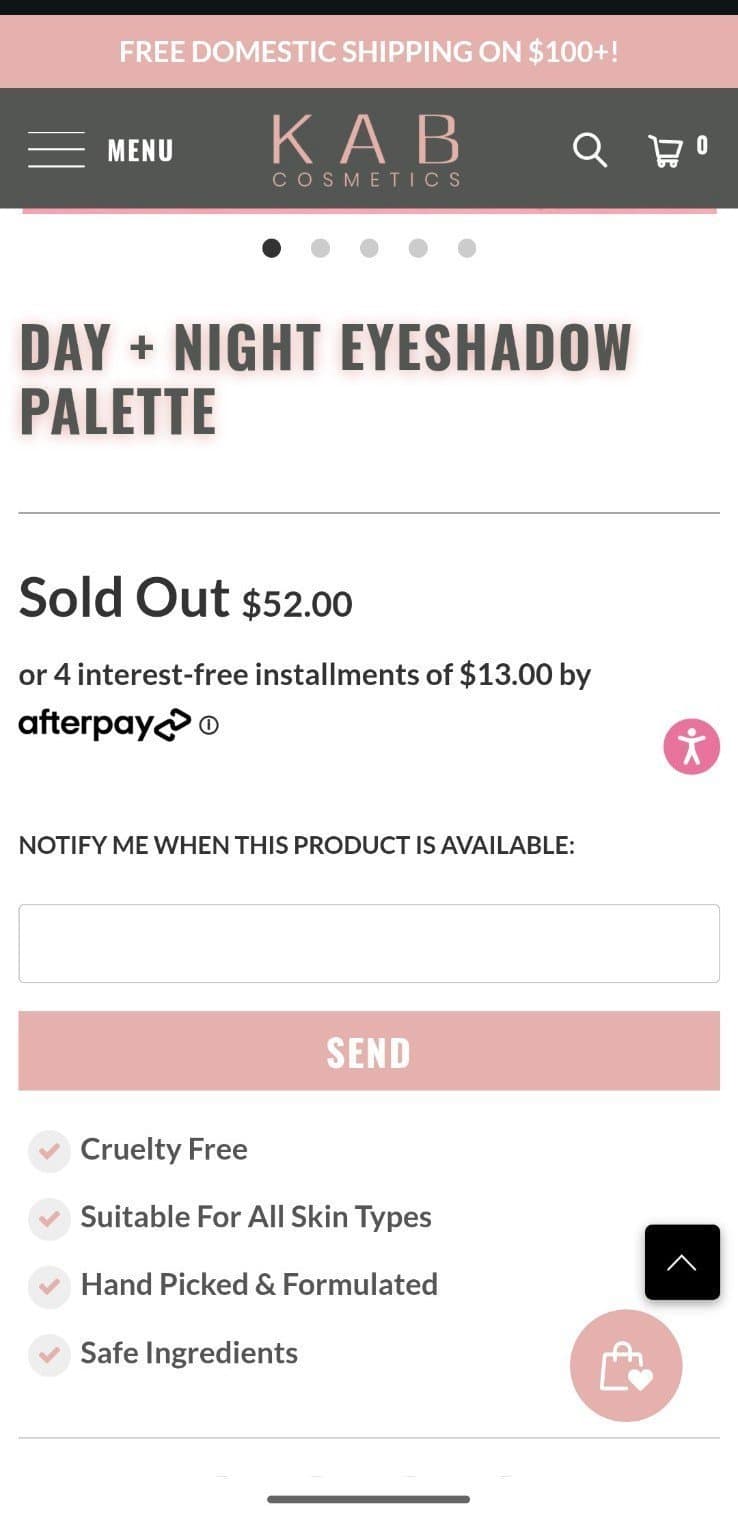Image resolution: width=738 pixels, height=1522 pixels.
Task: Open the MENU item in the header
Action: pos(139,150)
